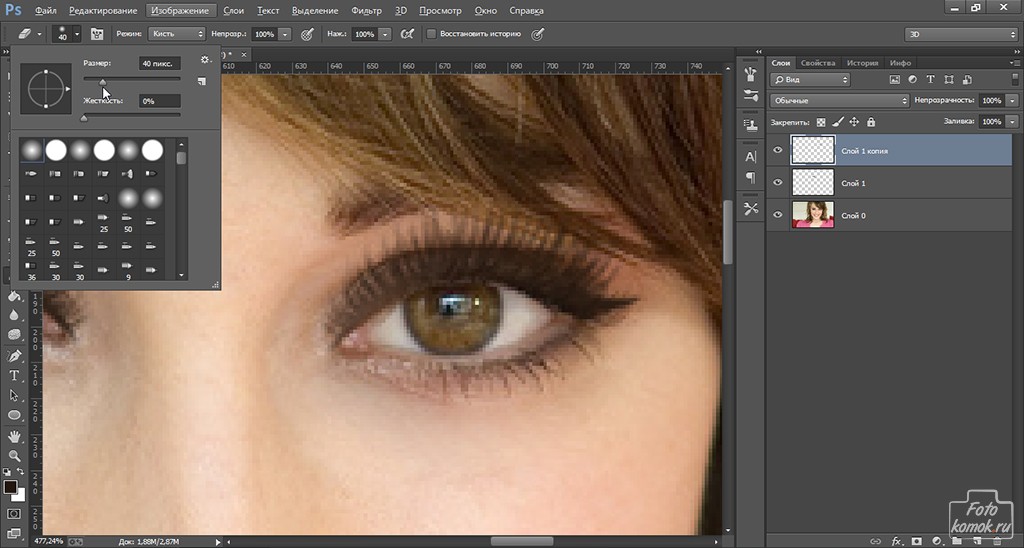This screenshot has width=1024, height=548.
Task: Filter layers by pixel type
Action: tap(895, 80)
